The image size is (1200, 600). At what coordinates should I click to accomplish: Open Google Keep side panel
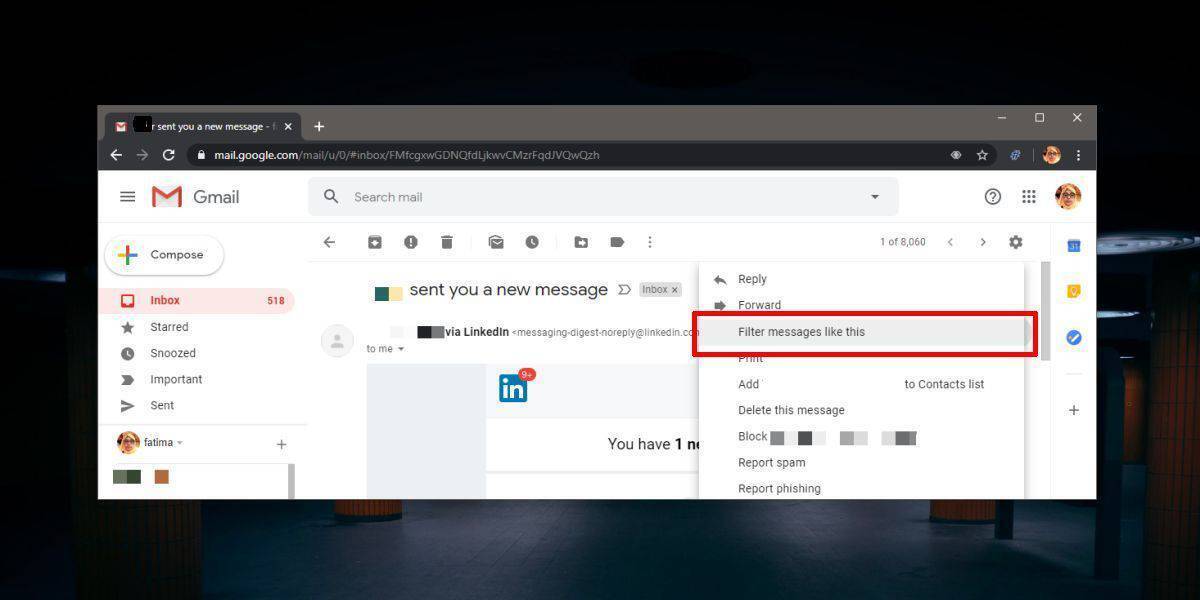1074,292
